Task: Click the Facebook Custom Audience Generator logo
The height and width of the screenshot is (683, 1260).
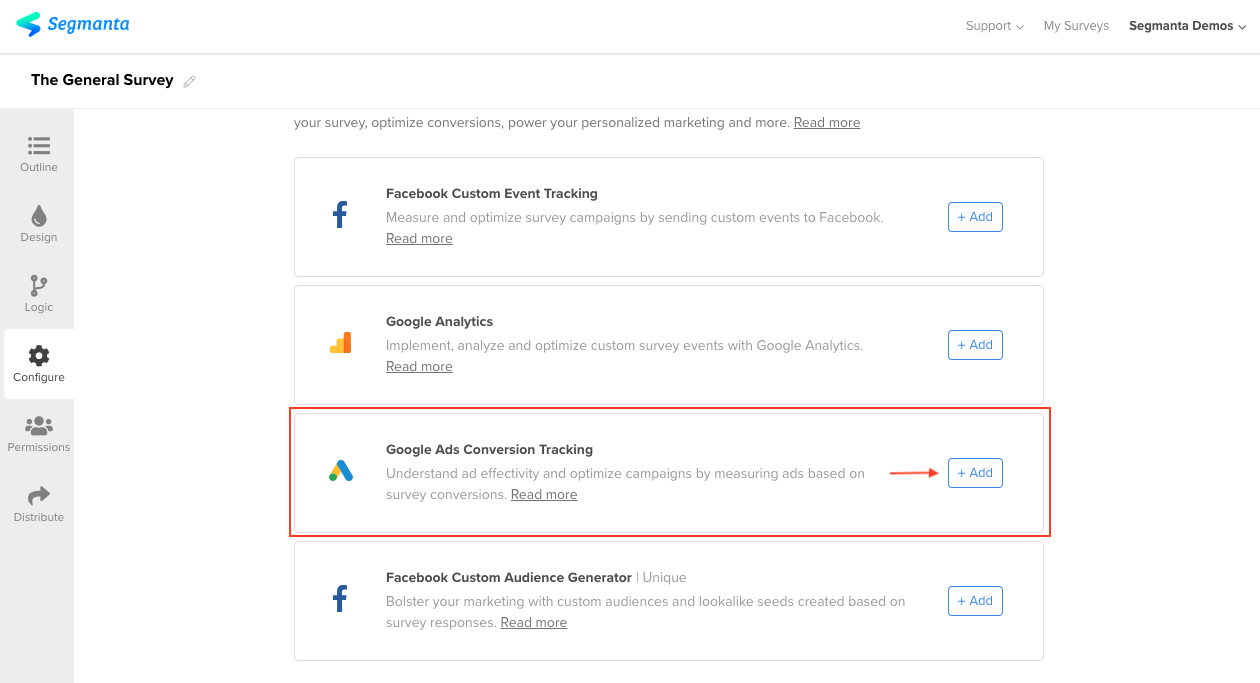Action: click(x=340, y=599)
